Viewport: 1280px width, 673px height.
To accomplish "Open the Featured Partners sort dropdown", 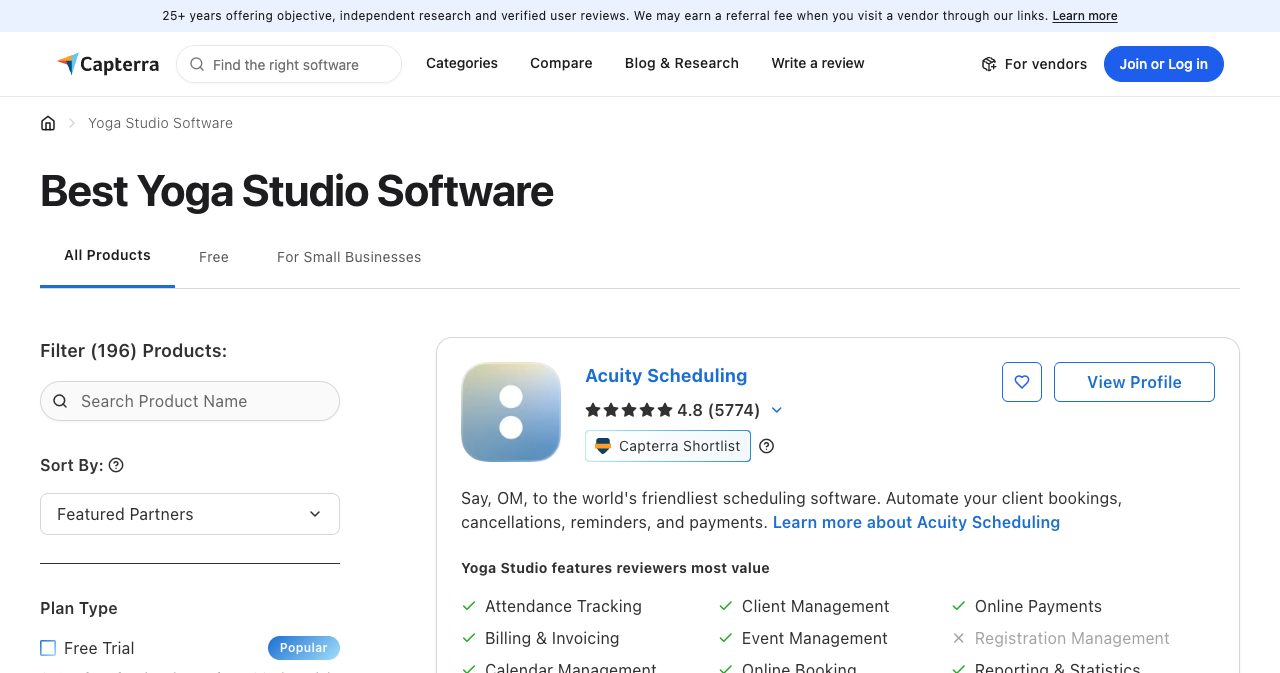I will 190,514.
